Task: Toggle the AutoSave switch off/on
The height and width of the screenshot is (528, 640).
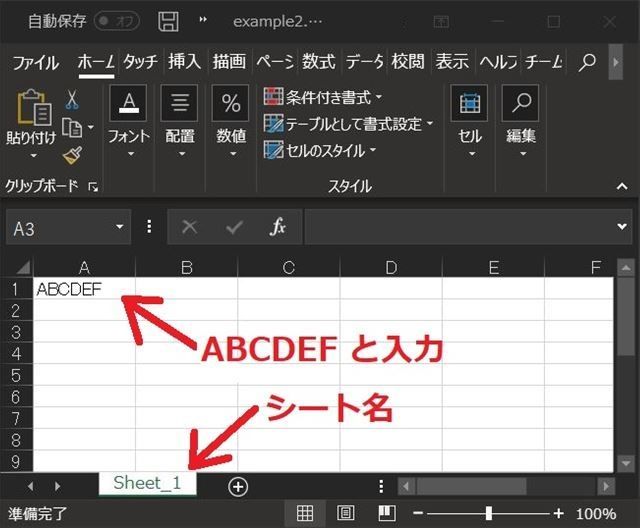Action: [117, 21]
